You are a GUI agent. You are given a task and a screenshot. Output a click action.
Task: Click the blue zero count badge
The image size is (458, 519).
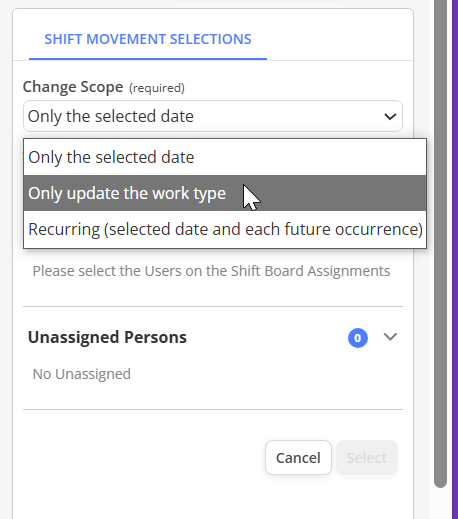[358, 338]
